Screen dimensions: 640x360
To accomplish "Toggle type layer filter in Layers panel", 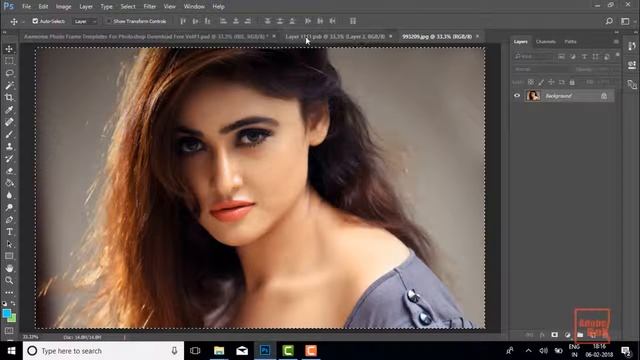I will [x=584, y=56].
